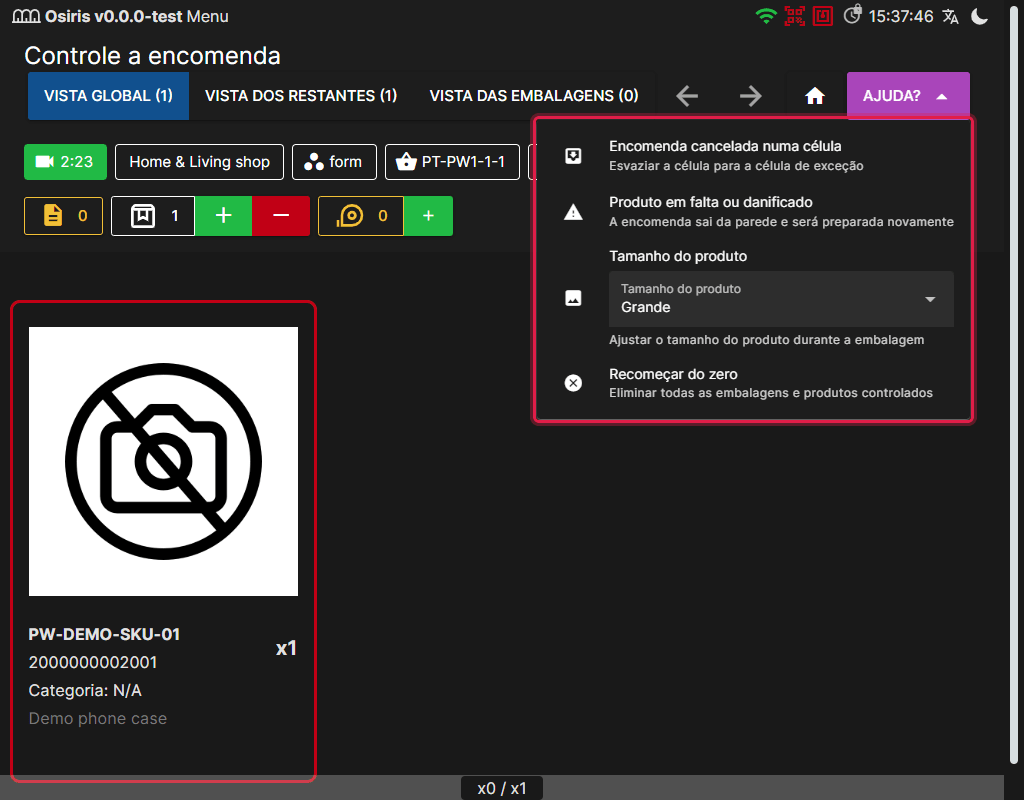
Task: Click the x1 quantity on the product card
Action: [286, 648]
